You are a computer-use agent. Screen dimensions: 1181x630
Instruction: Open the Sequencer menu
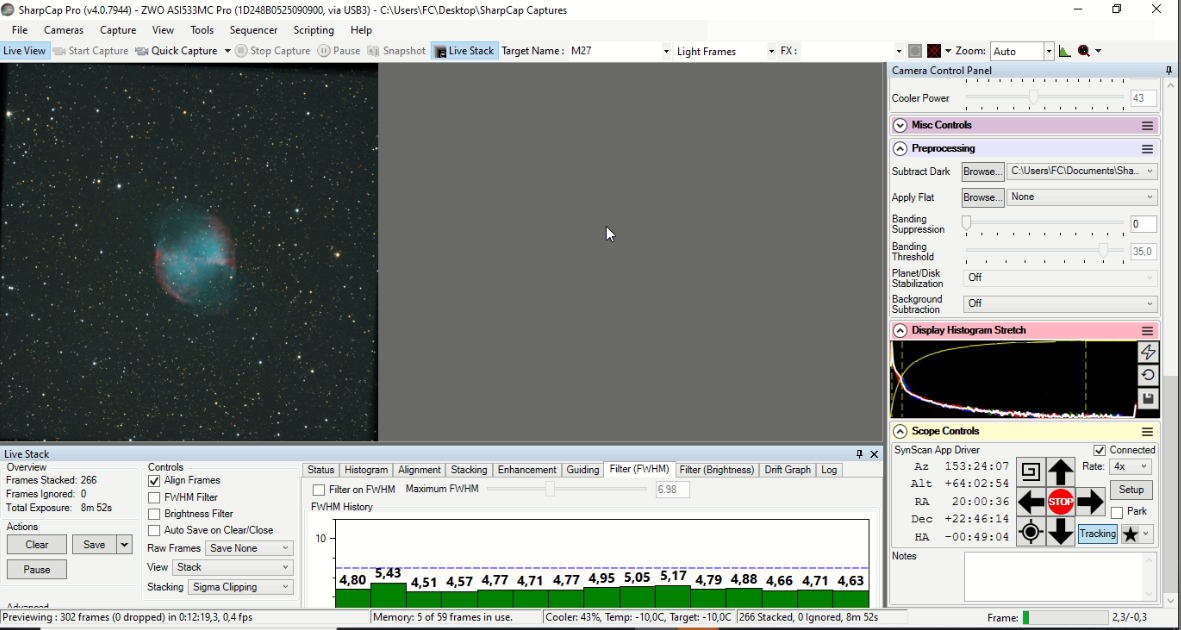(x=253, y=30)
